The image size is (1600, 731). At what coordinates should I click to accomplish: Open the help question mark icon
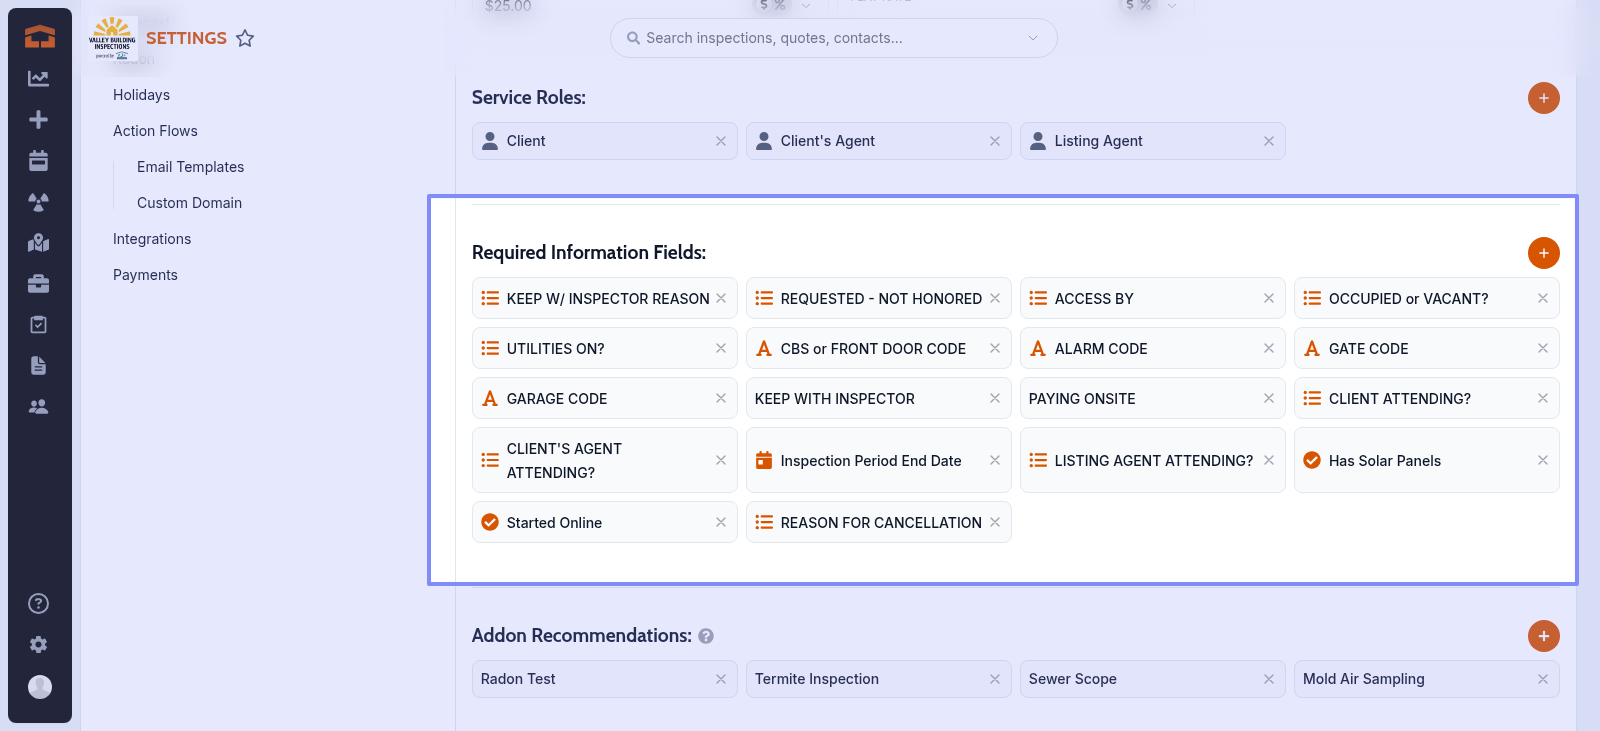click(x=39, y=603)
